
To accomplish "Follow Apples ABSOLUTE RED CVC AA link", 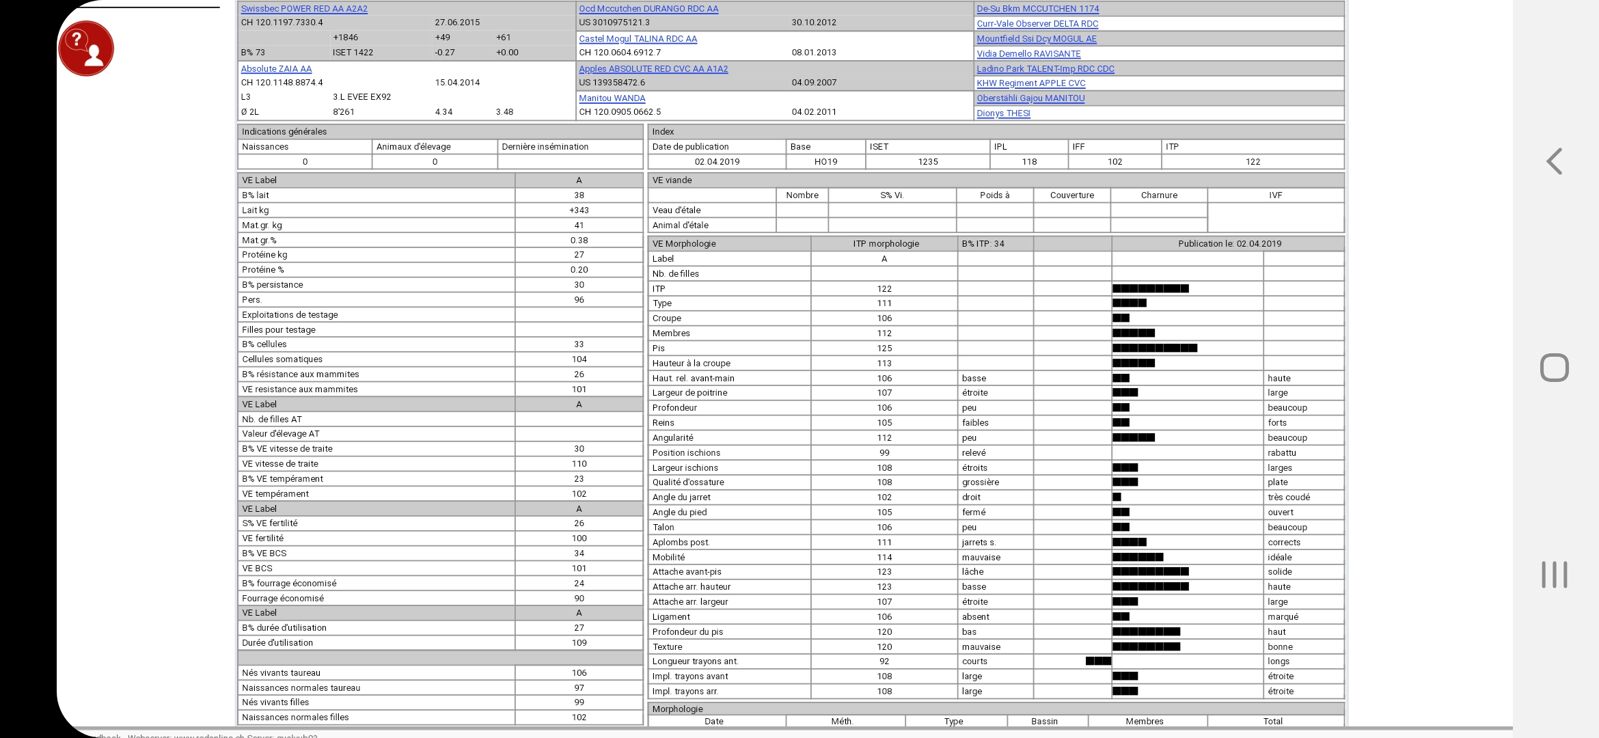I will pos(653,69).
